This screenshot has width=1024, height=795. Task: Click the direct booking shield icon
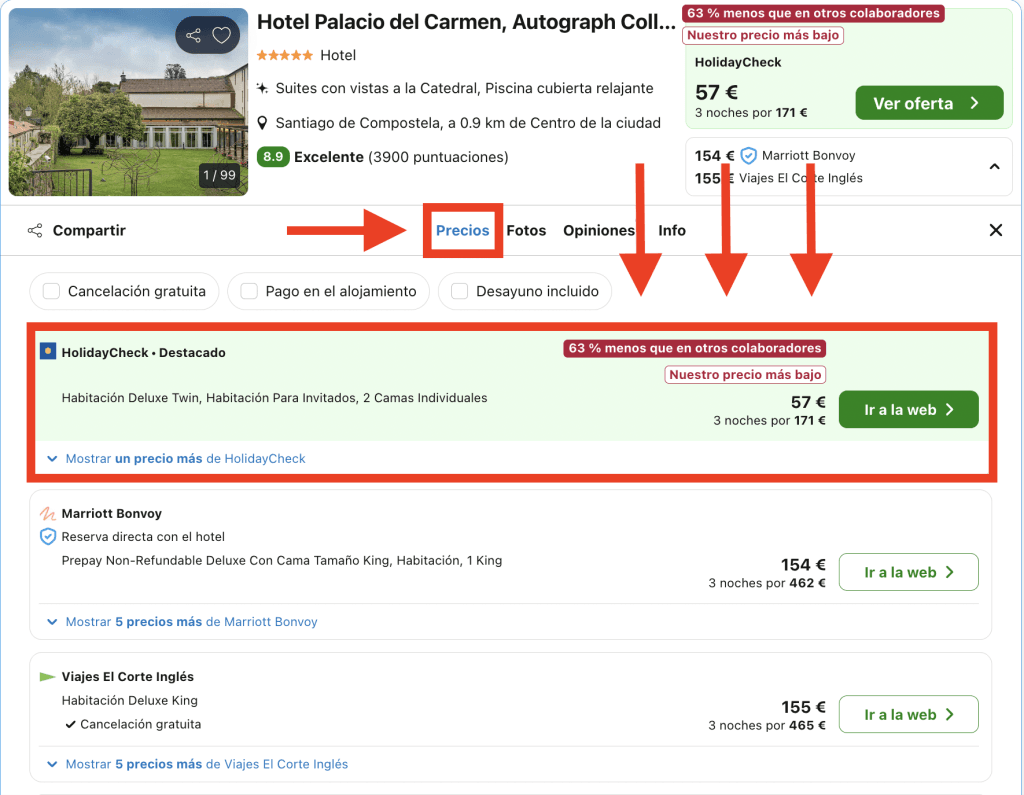click(48, 537)
